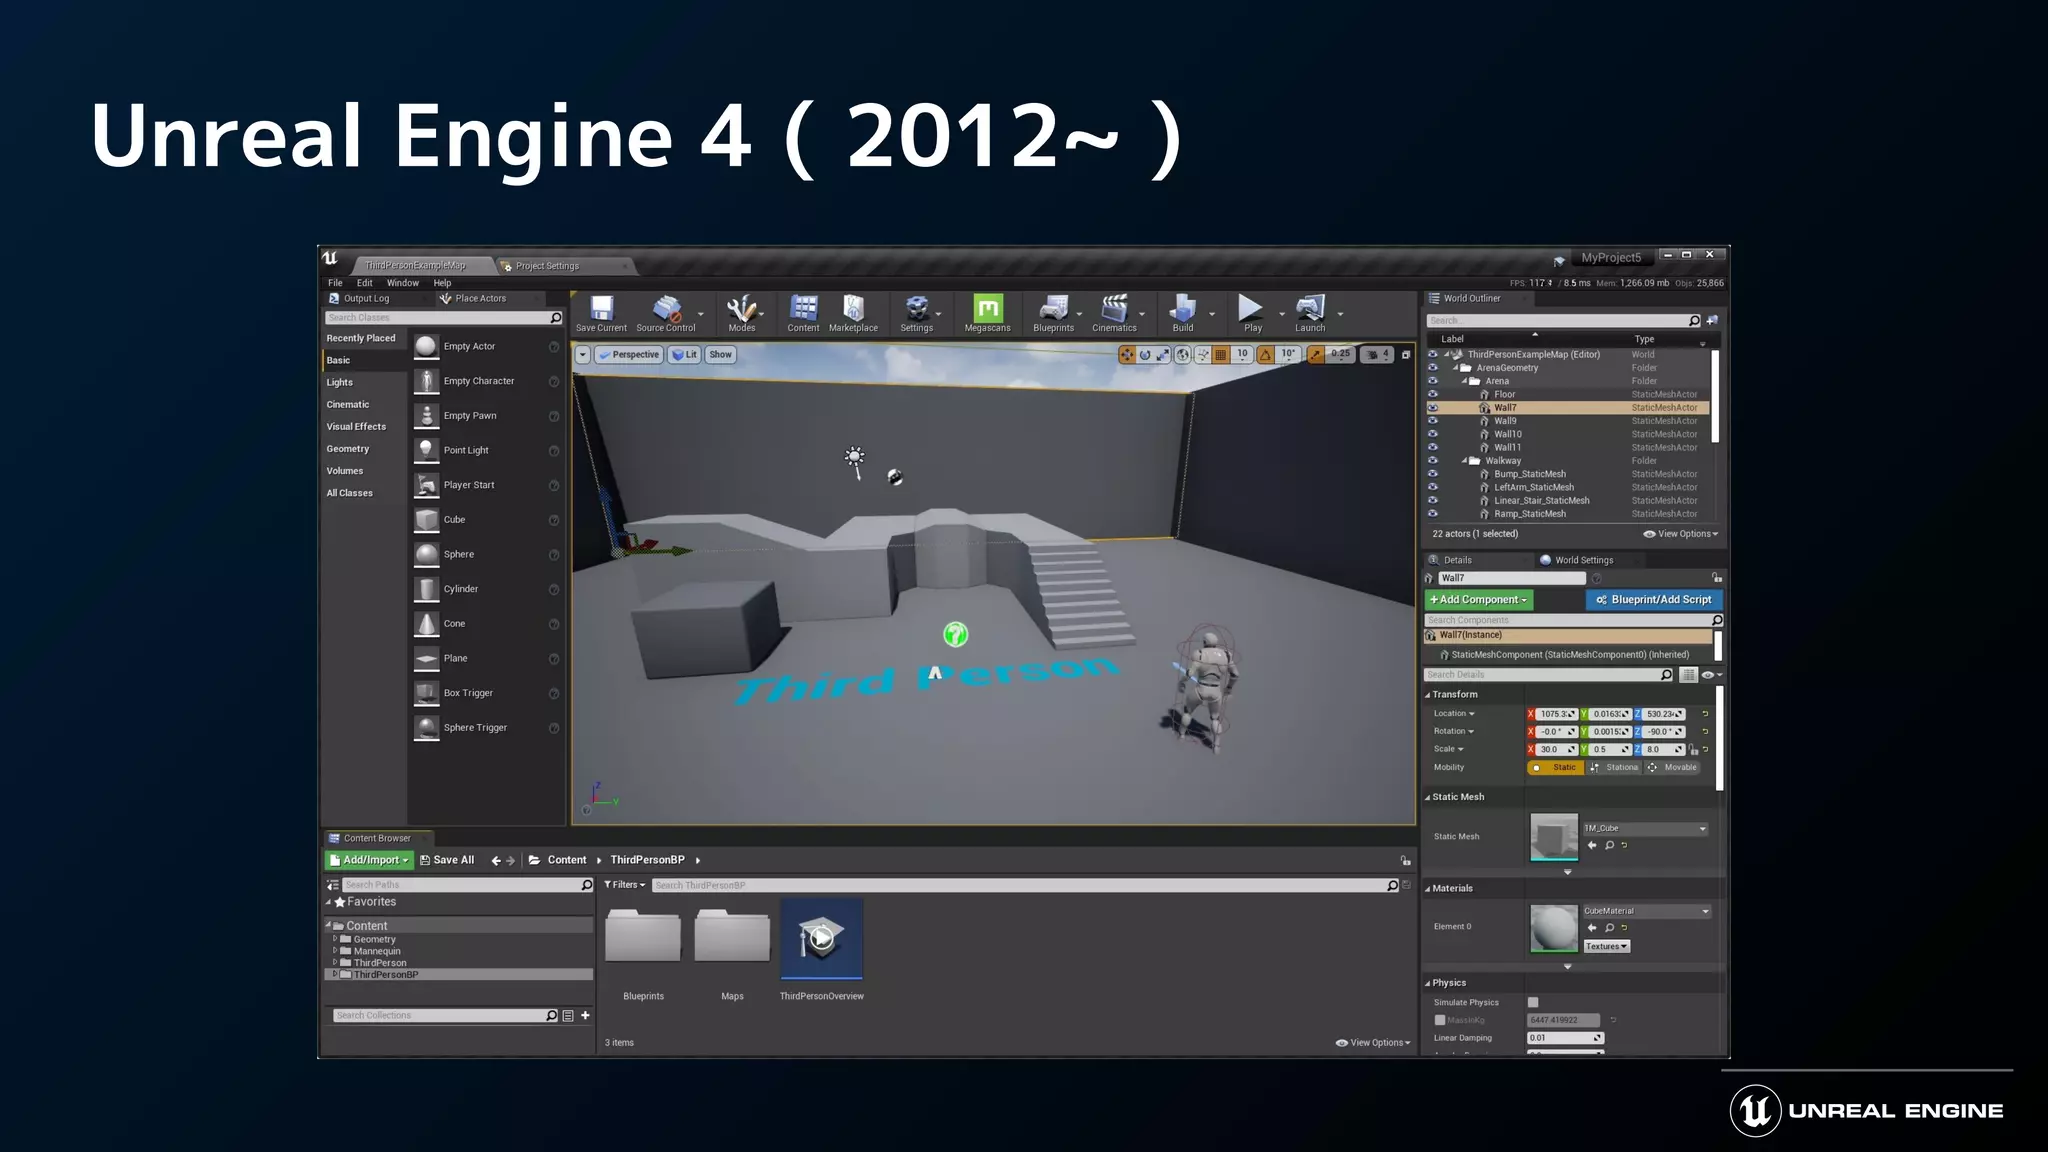2048x1152 pixels.
Task: Open World Outliner View Options
Action: click(x=1680, y=534)
